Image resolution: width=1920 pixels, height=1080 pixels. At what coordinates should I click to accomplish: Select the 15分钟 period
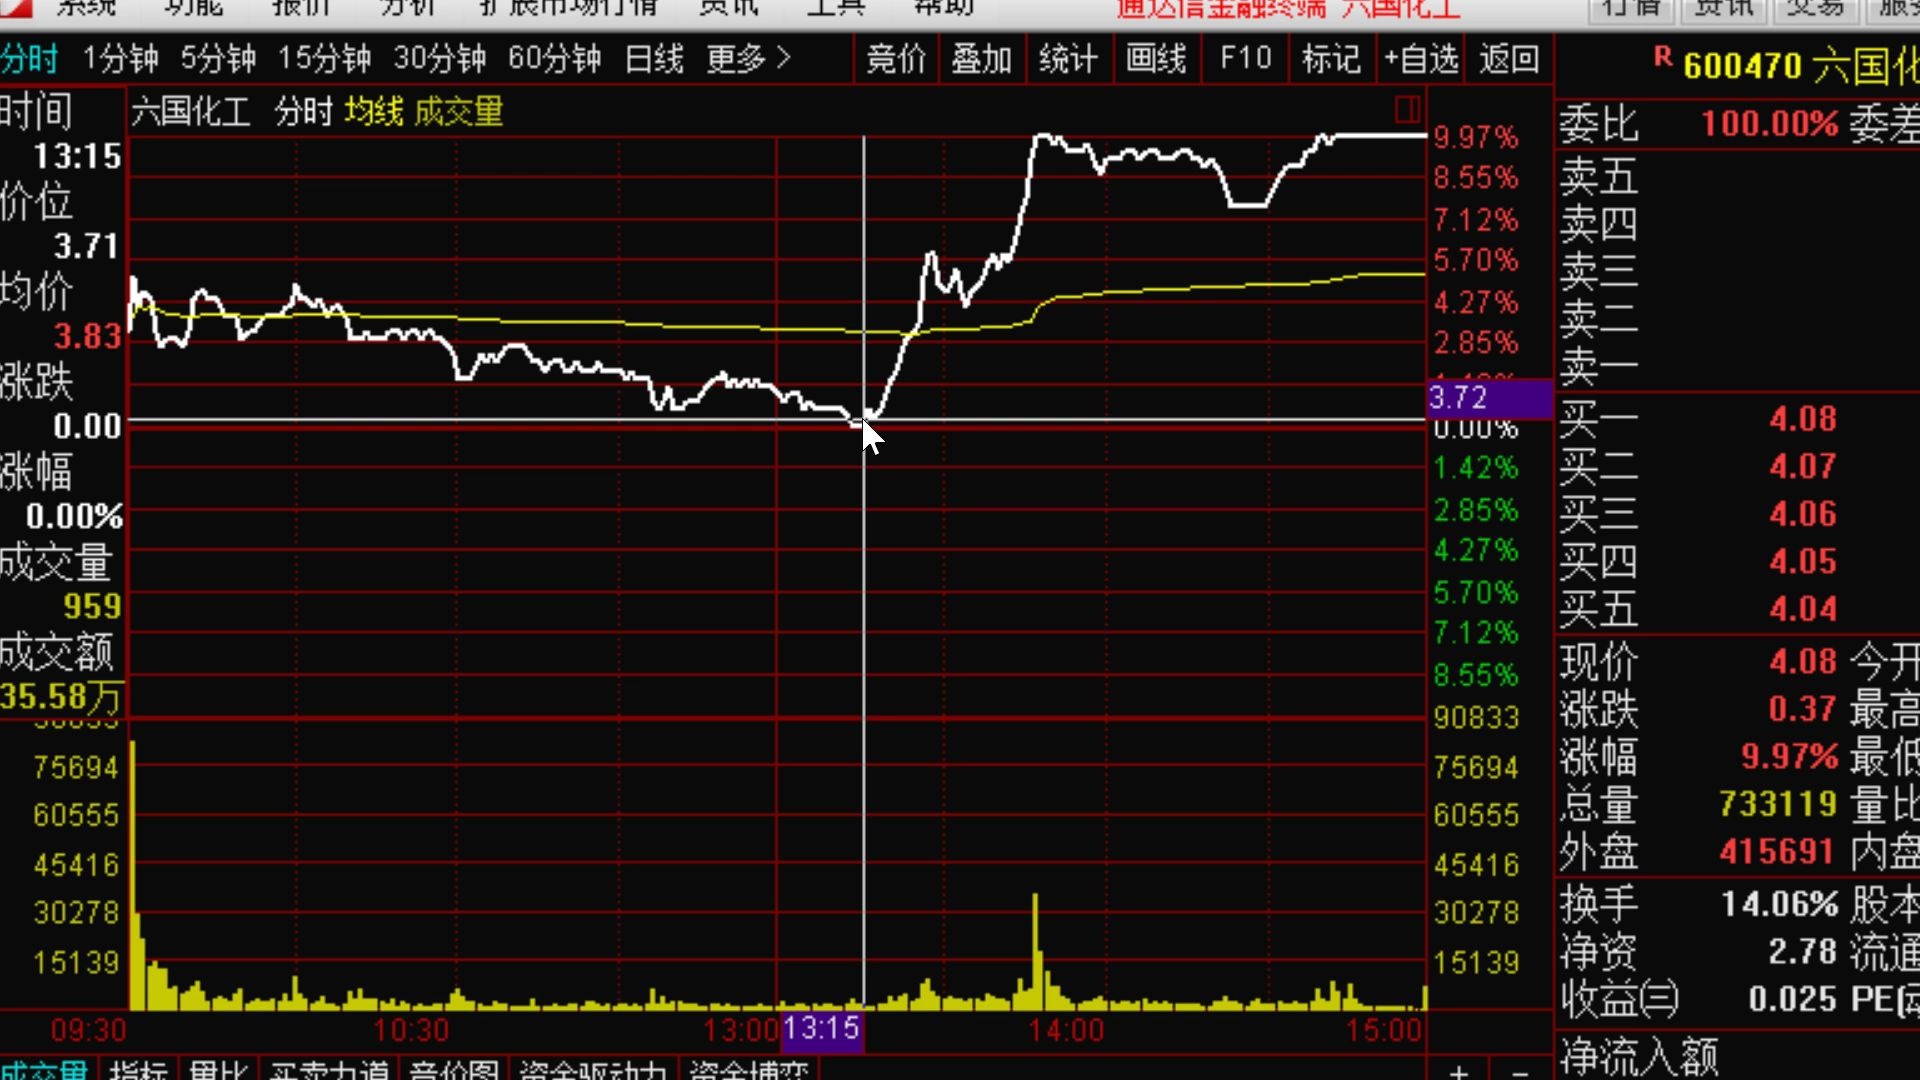pyautogui.click(x=324, y=59)
